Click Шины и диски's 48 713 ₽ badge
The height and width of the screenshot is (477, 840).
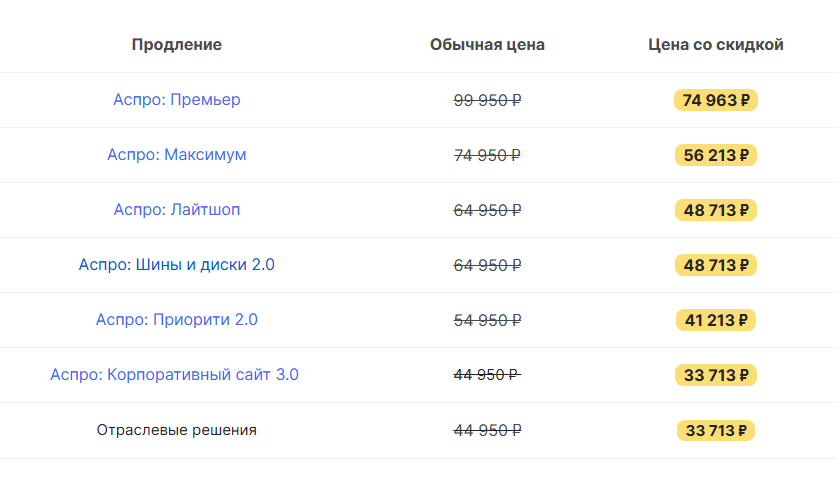pos(716,265)
